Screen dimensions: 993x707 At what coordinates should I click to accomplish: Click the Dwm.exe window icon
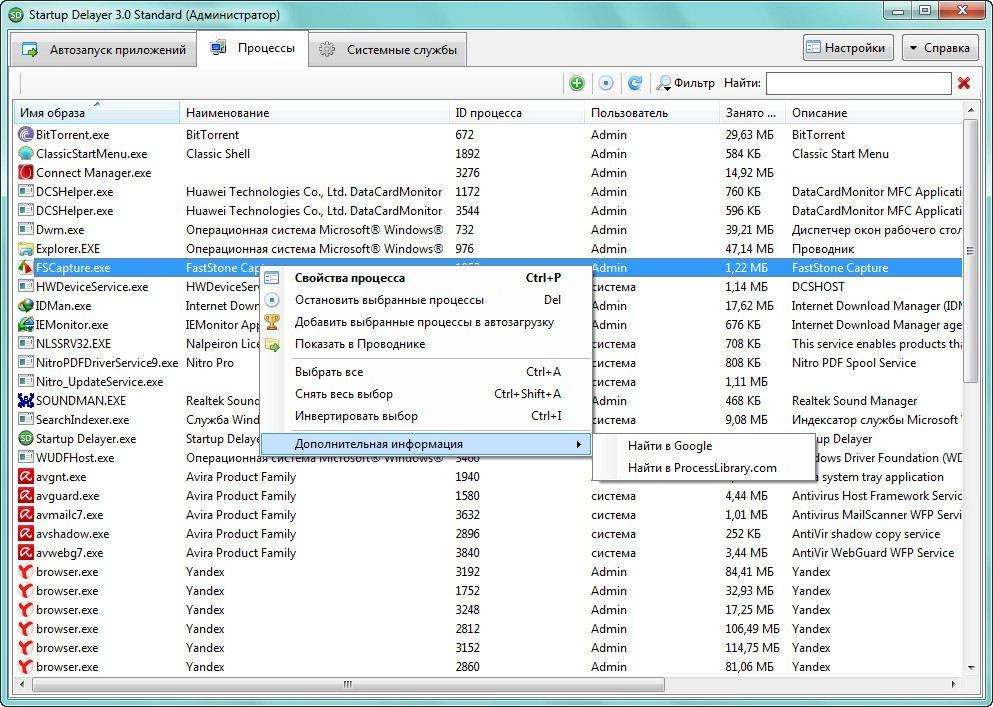25,229
